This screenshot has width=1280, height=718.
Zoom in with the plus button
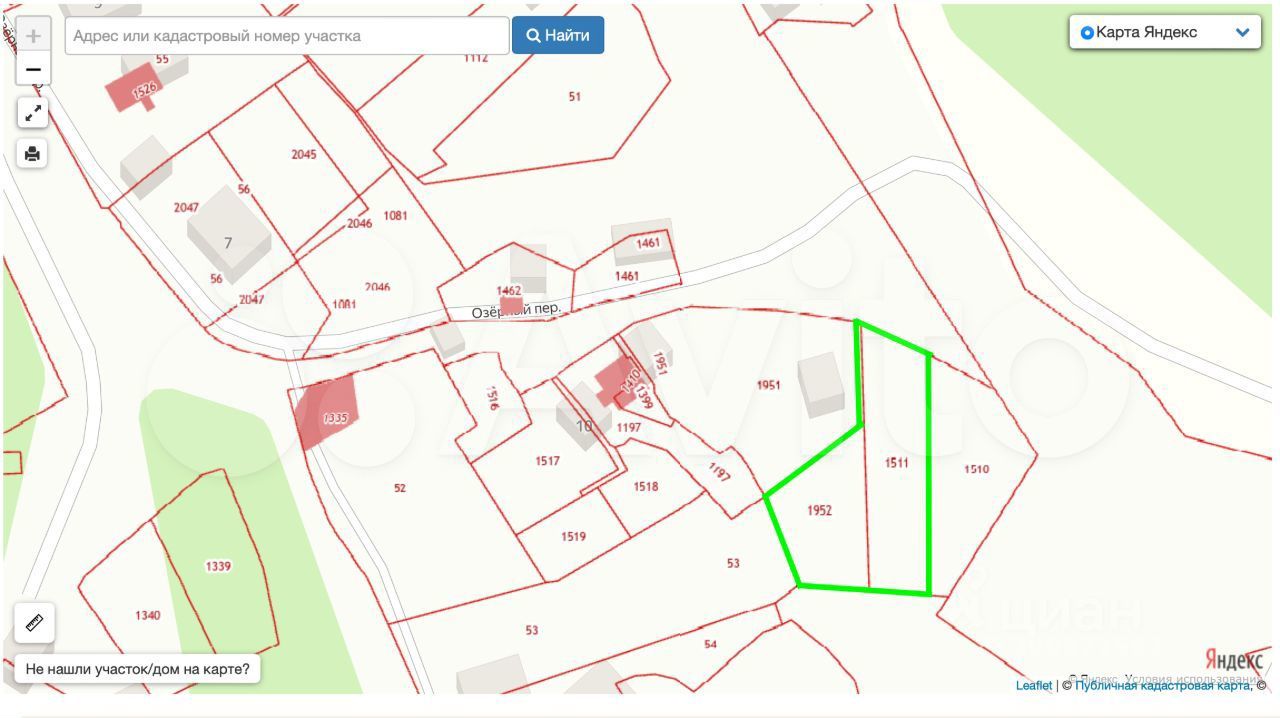coord(33,36)
